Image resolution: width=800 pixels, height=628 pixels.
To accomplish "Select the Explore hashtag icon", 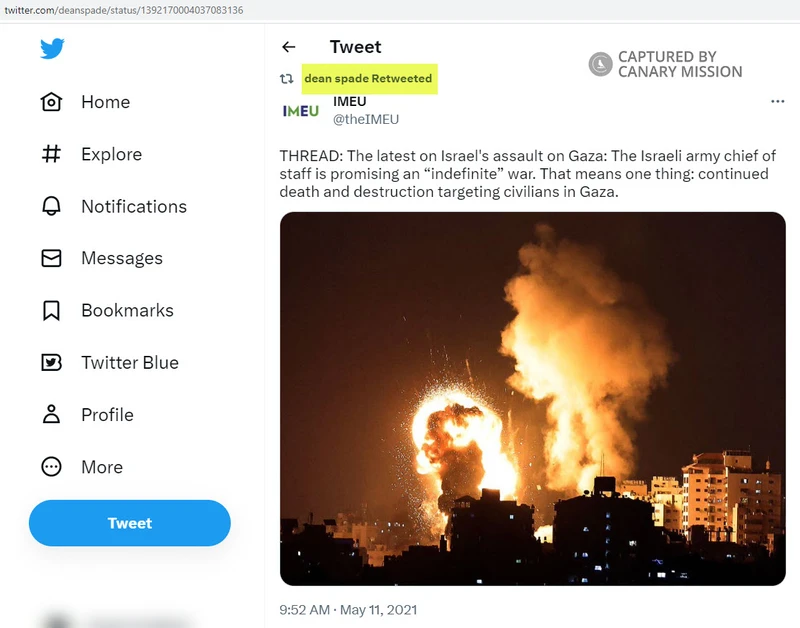I will (x=51, y=154).
